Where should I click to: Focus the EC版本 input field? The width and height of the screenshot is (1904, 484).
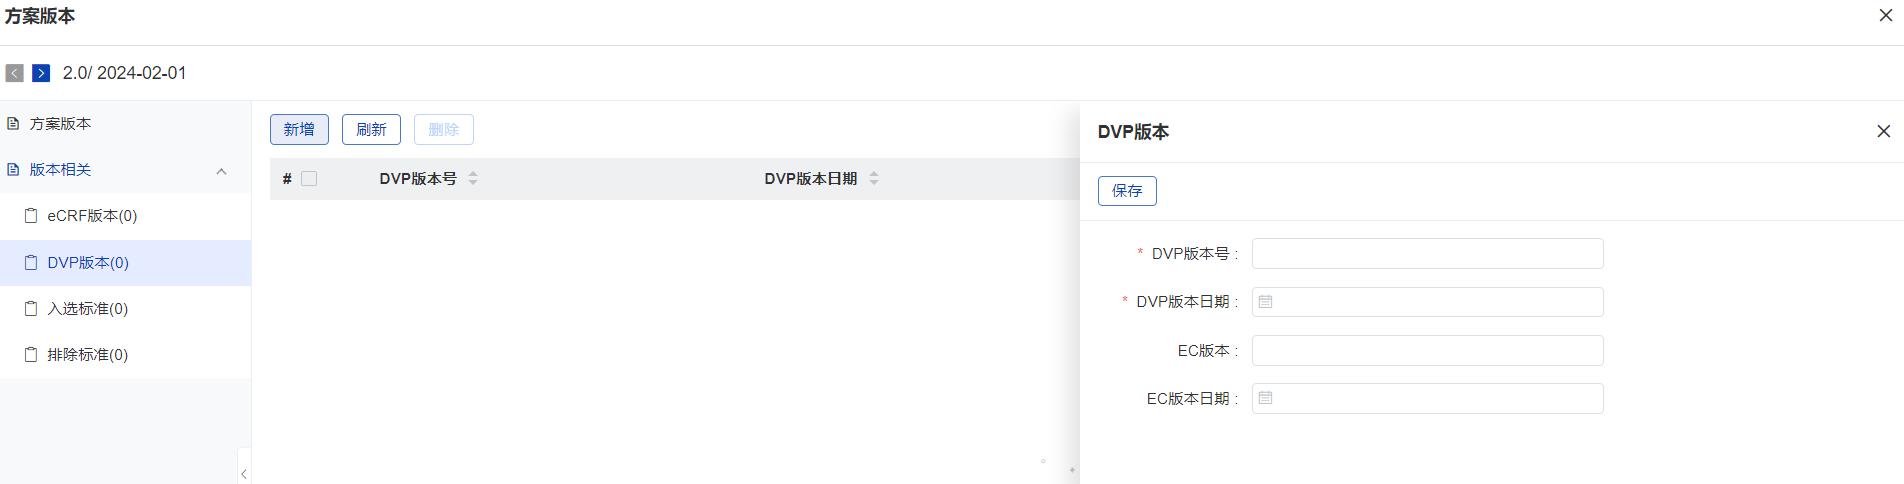[1427, 350]
